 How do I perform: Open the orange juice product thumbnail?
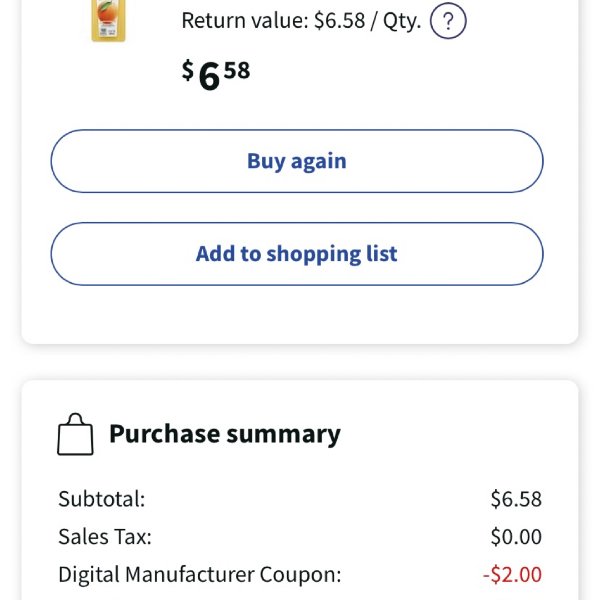(108, 21)
